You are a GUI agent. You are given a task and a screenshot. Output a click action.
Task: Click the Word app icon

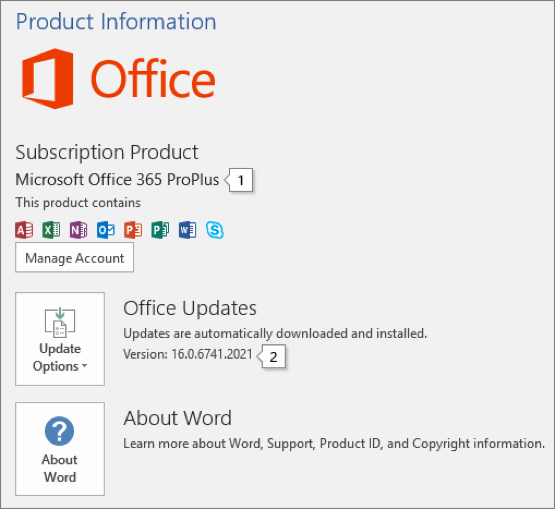pos(188,230)
